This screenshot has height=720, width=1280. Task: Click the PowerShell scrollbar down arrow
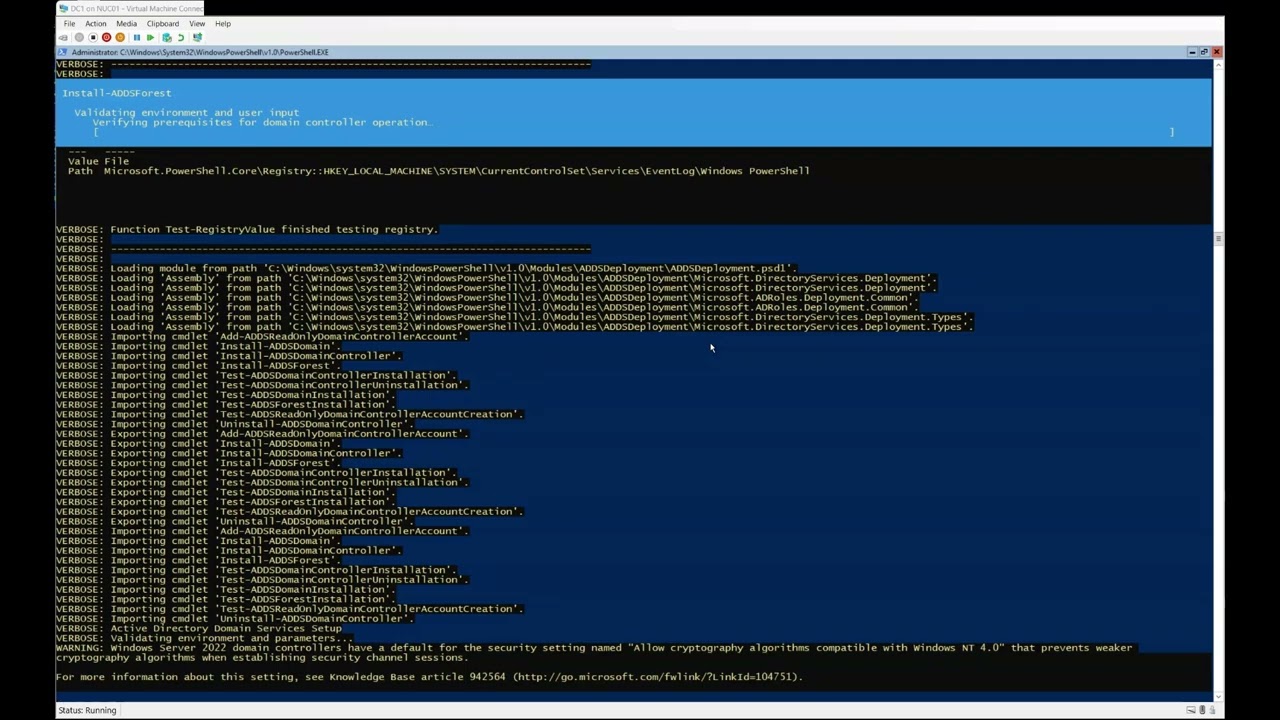point(1217,695)
